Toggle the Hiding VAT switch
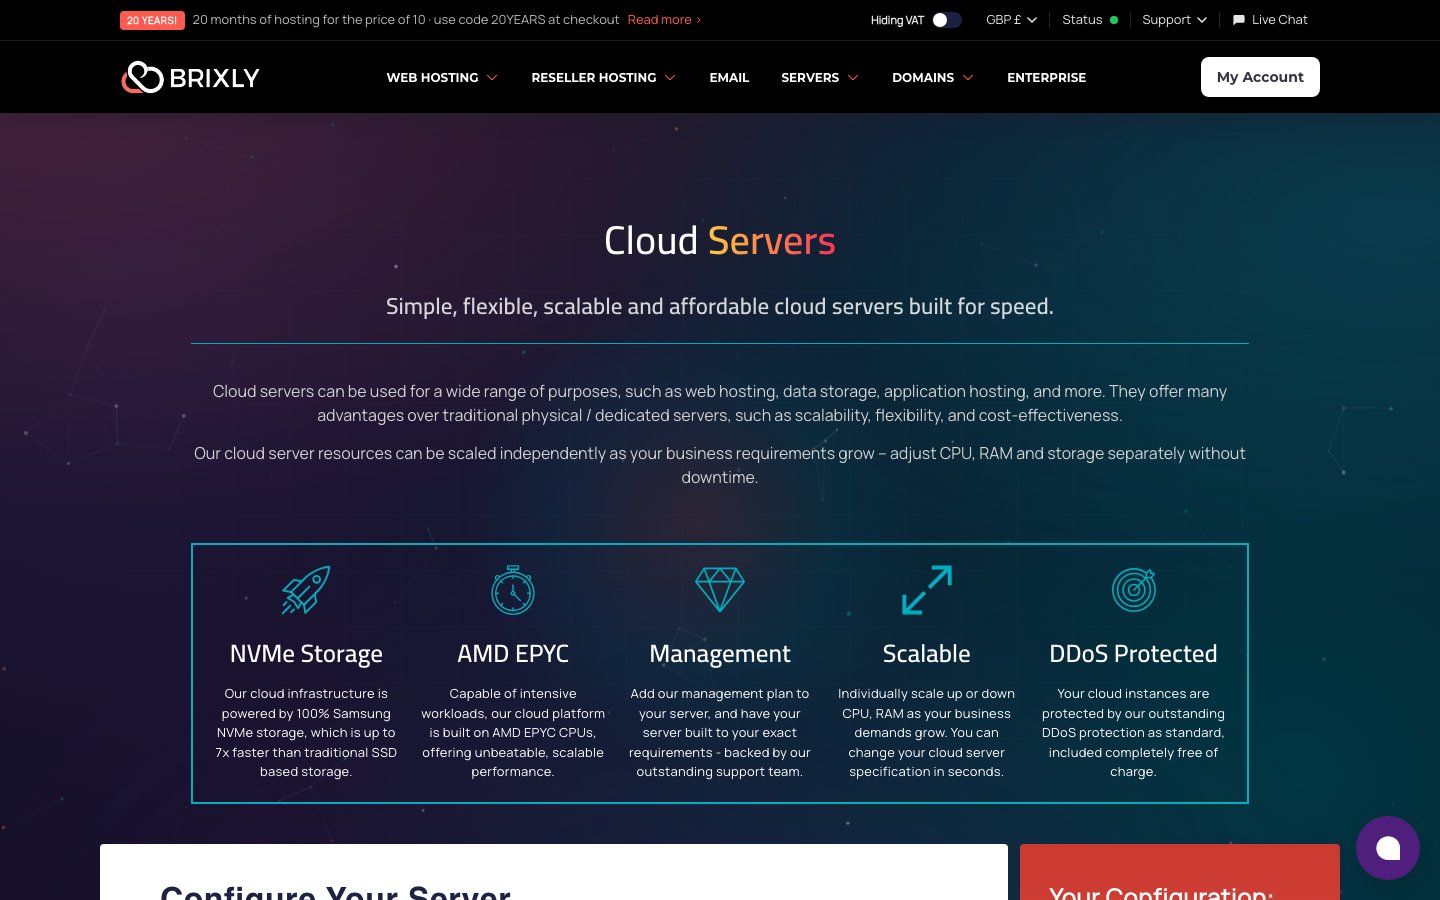Viewport: 1440px width, 900px height. click(946, 20)
